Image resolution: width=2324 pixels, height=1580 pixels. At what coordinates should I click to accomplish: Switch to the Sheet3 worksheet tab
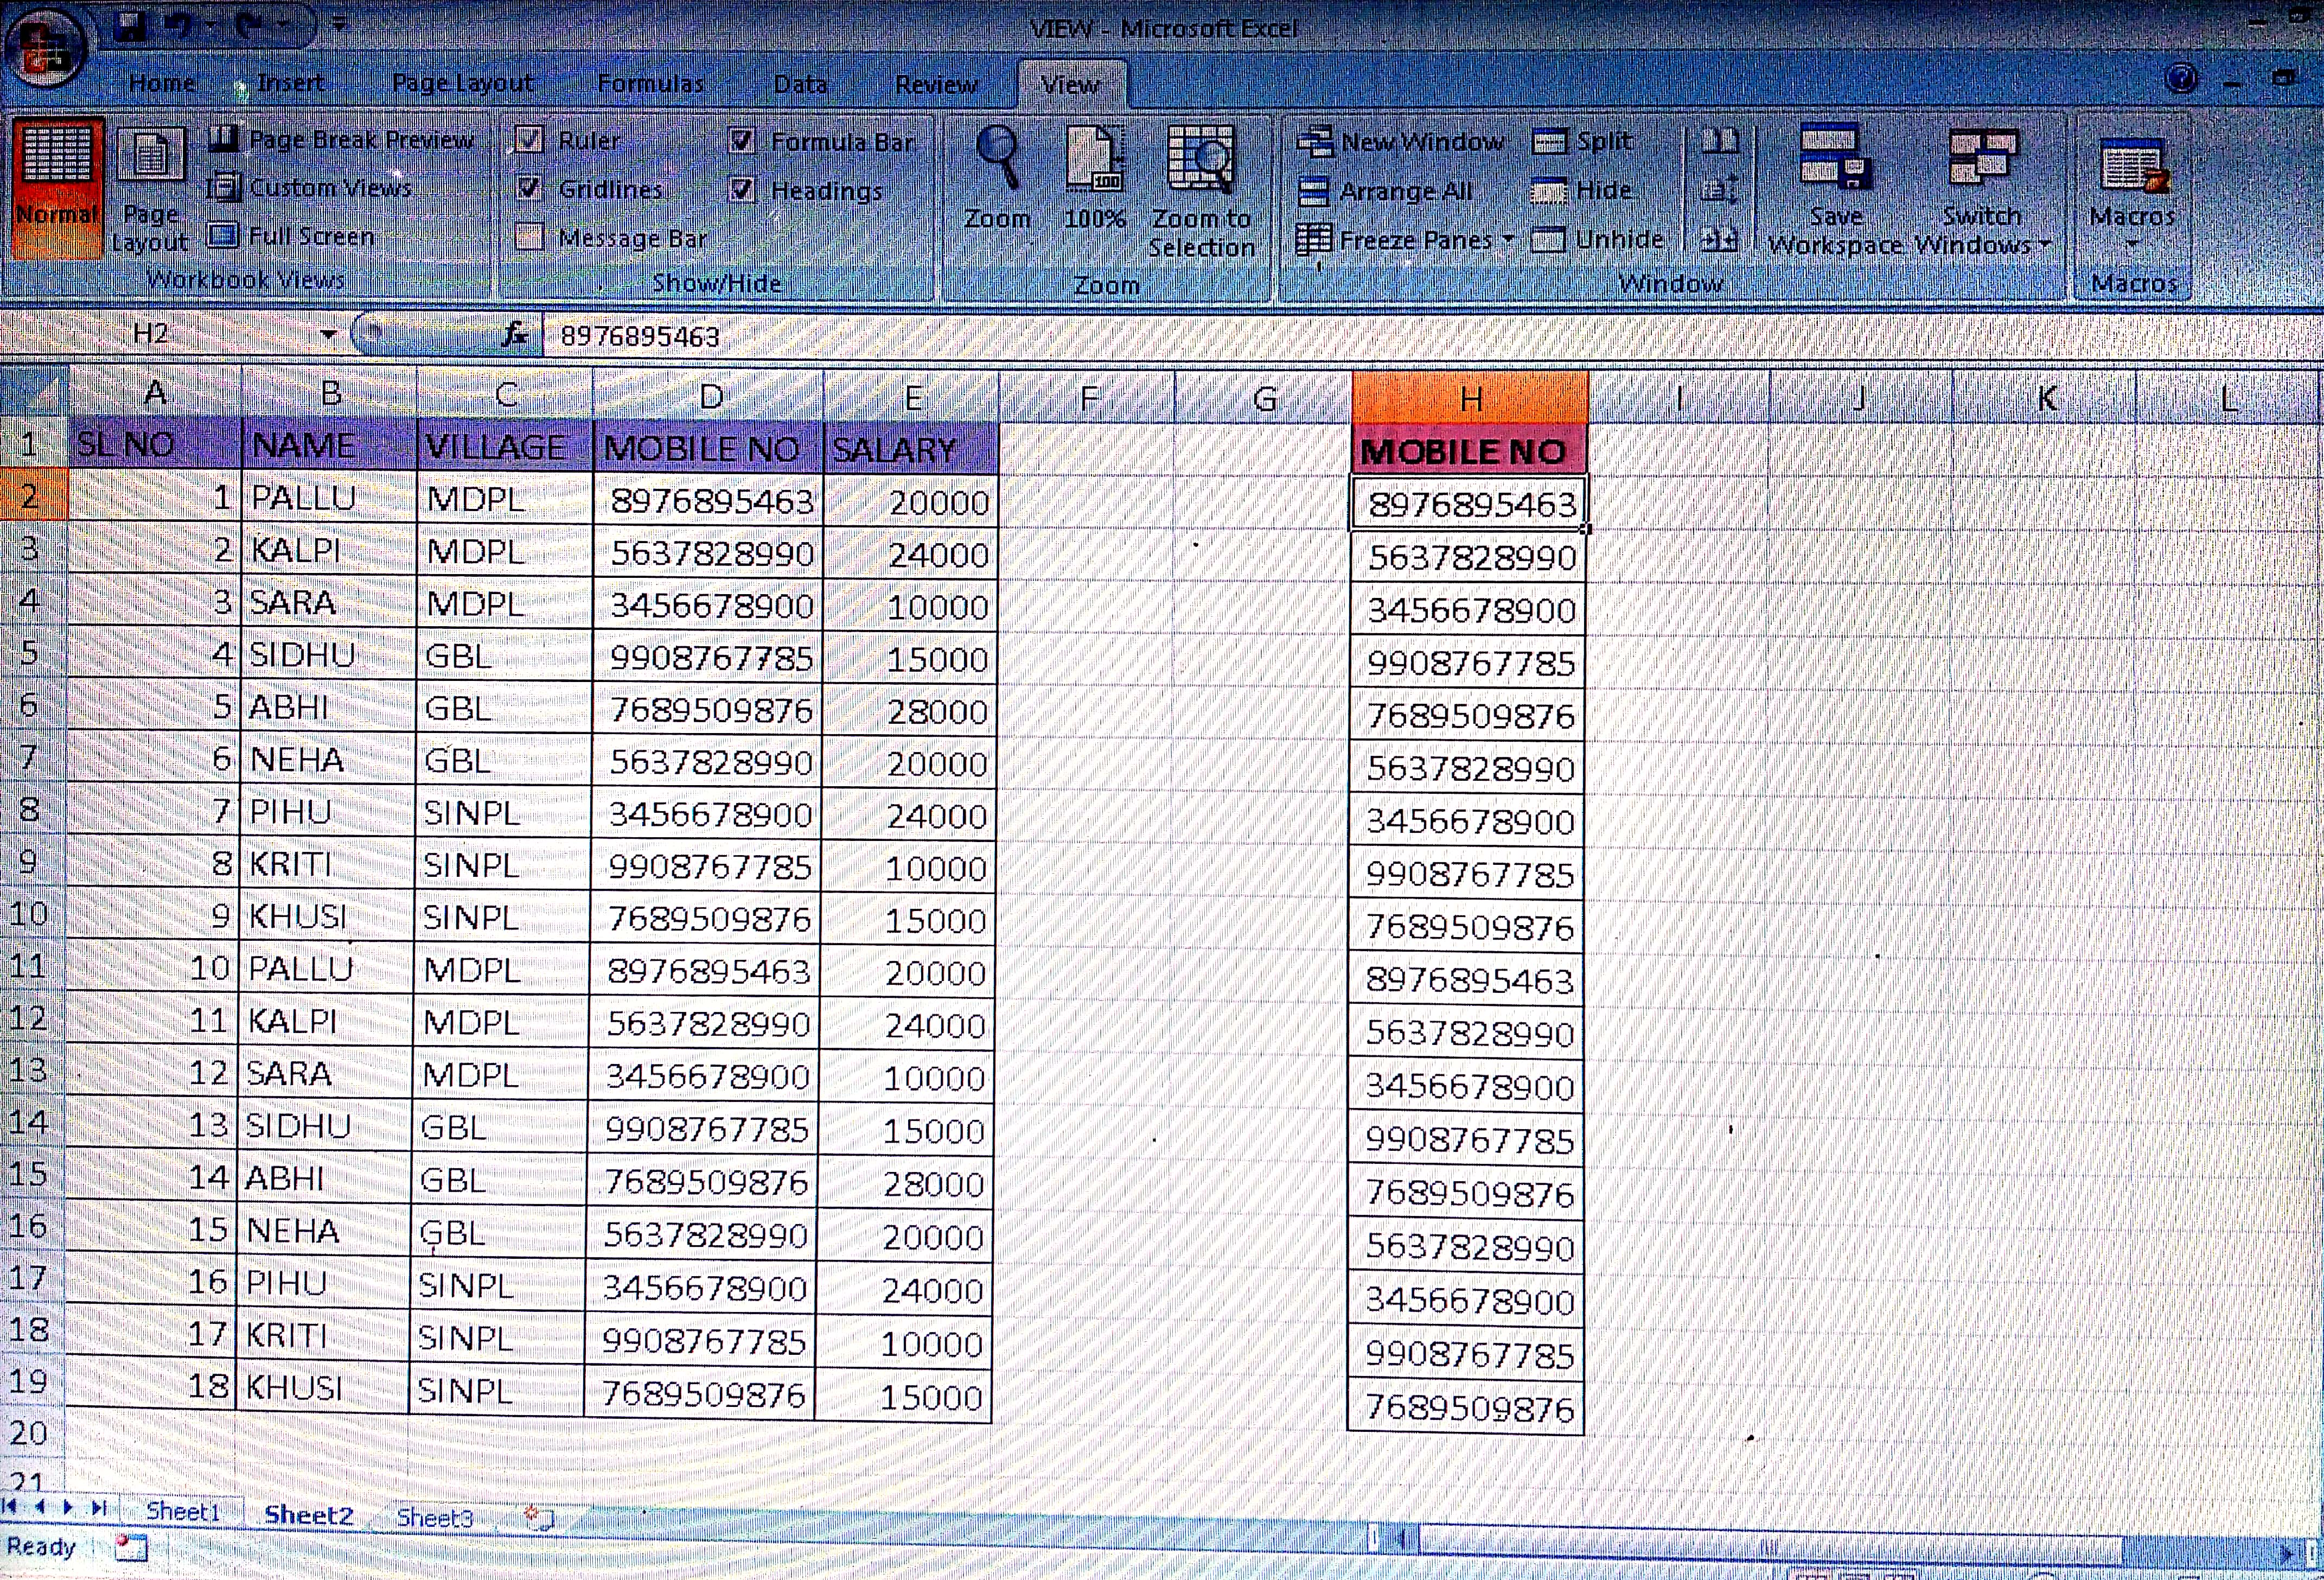(434, 1517)
